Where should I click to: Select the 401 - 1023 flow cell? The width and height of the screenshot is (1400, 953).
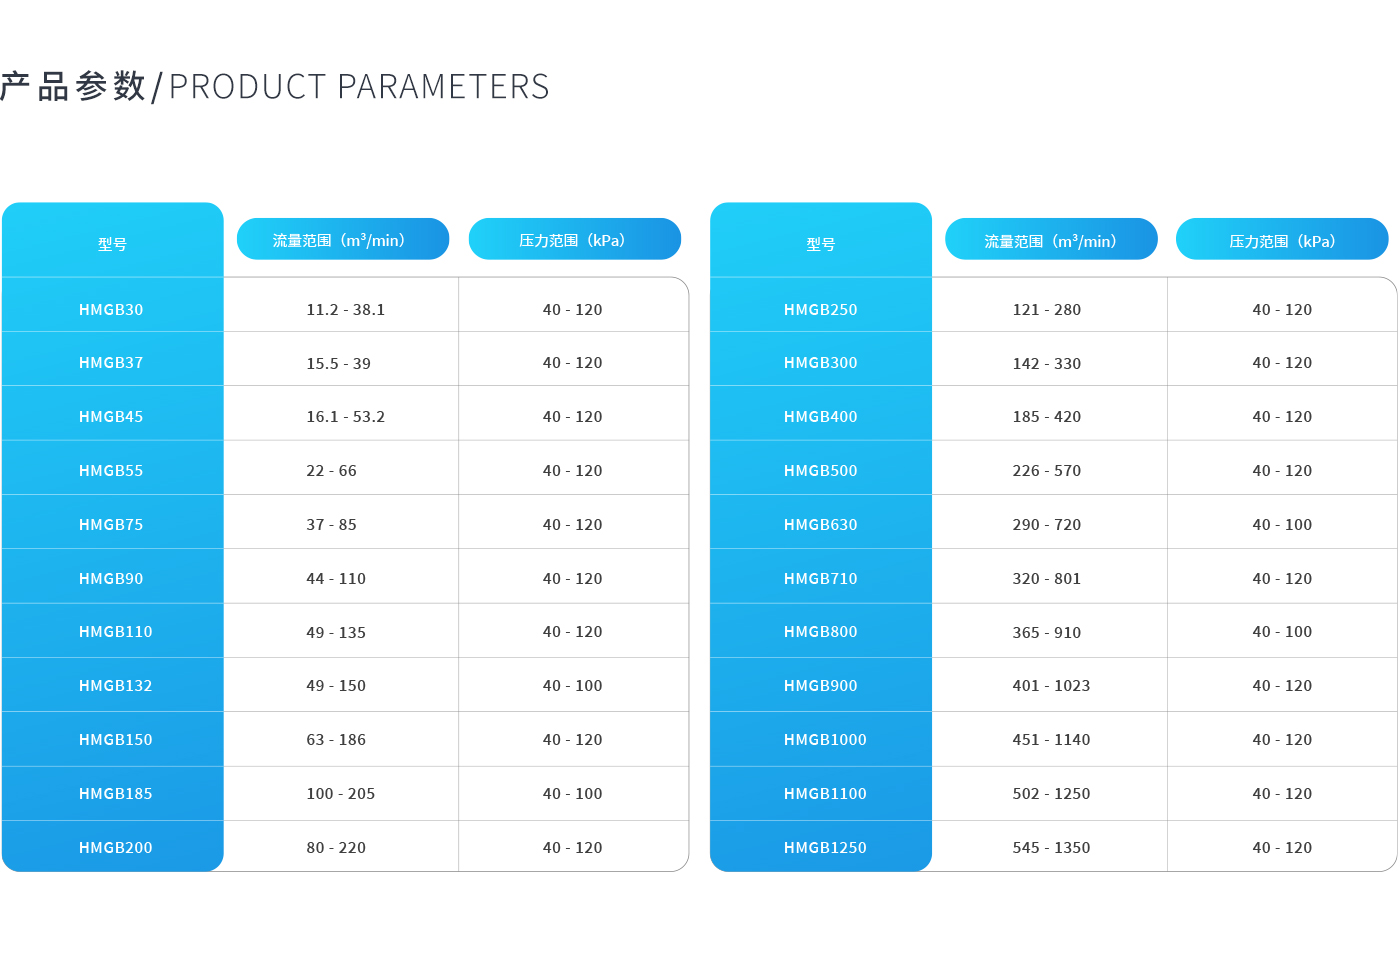[1050, 685]
